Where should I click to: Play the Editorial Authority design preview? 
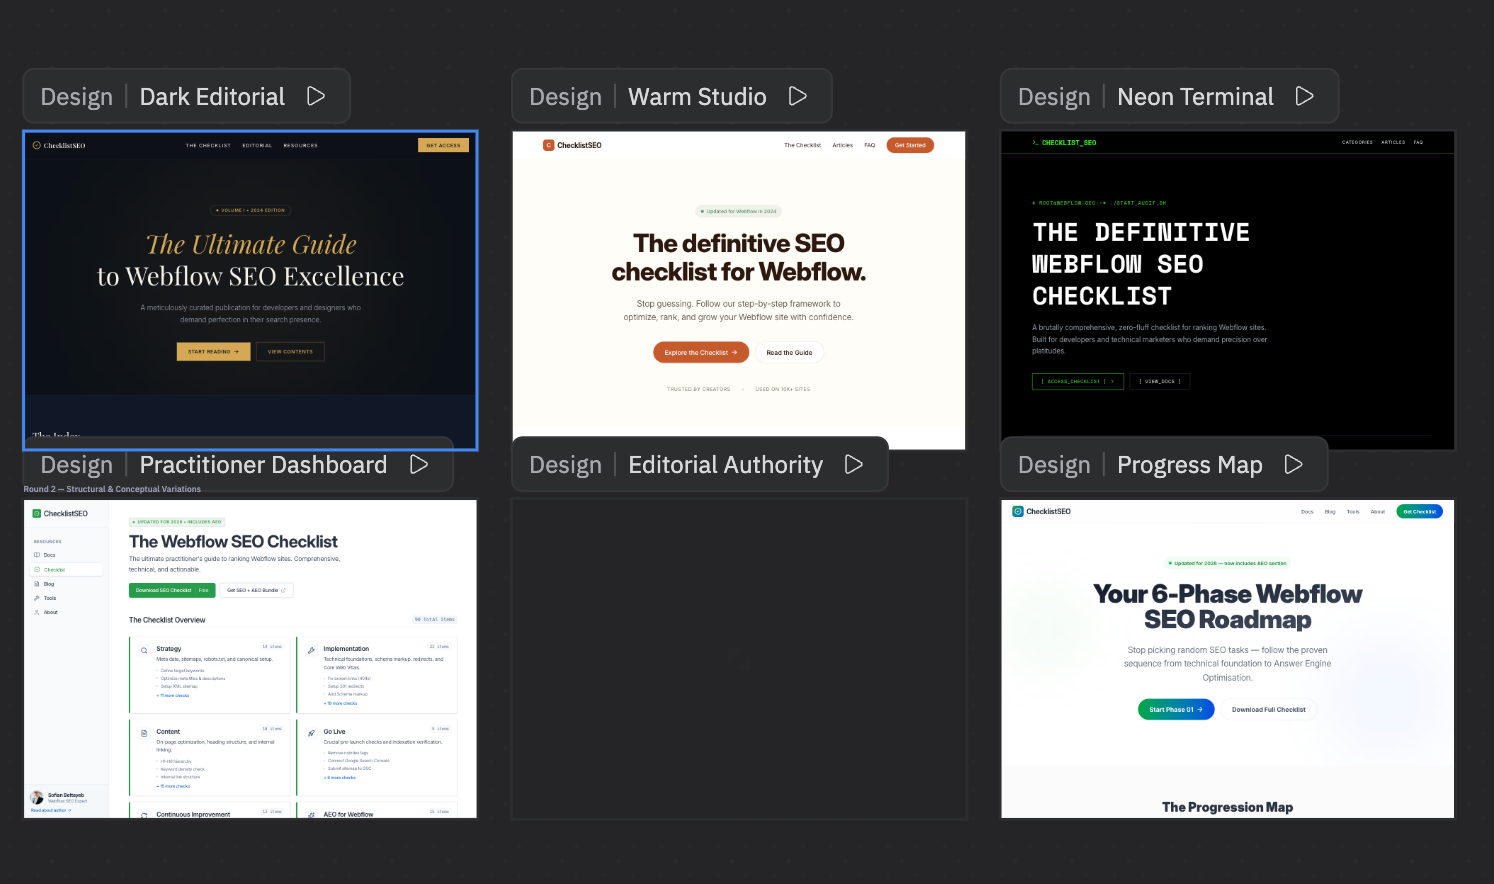854,464
